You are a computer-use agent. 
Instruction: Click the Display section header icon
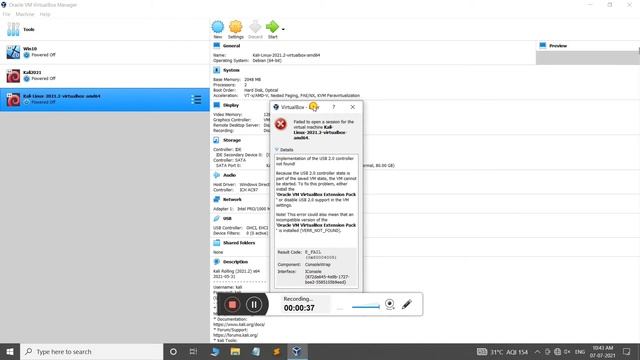216,105
